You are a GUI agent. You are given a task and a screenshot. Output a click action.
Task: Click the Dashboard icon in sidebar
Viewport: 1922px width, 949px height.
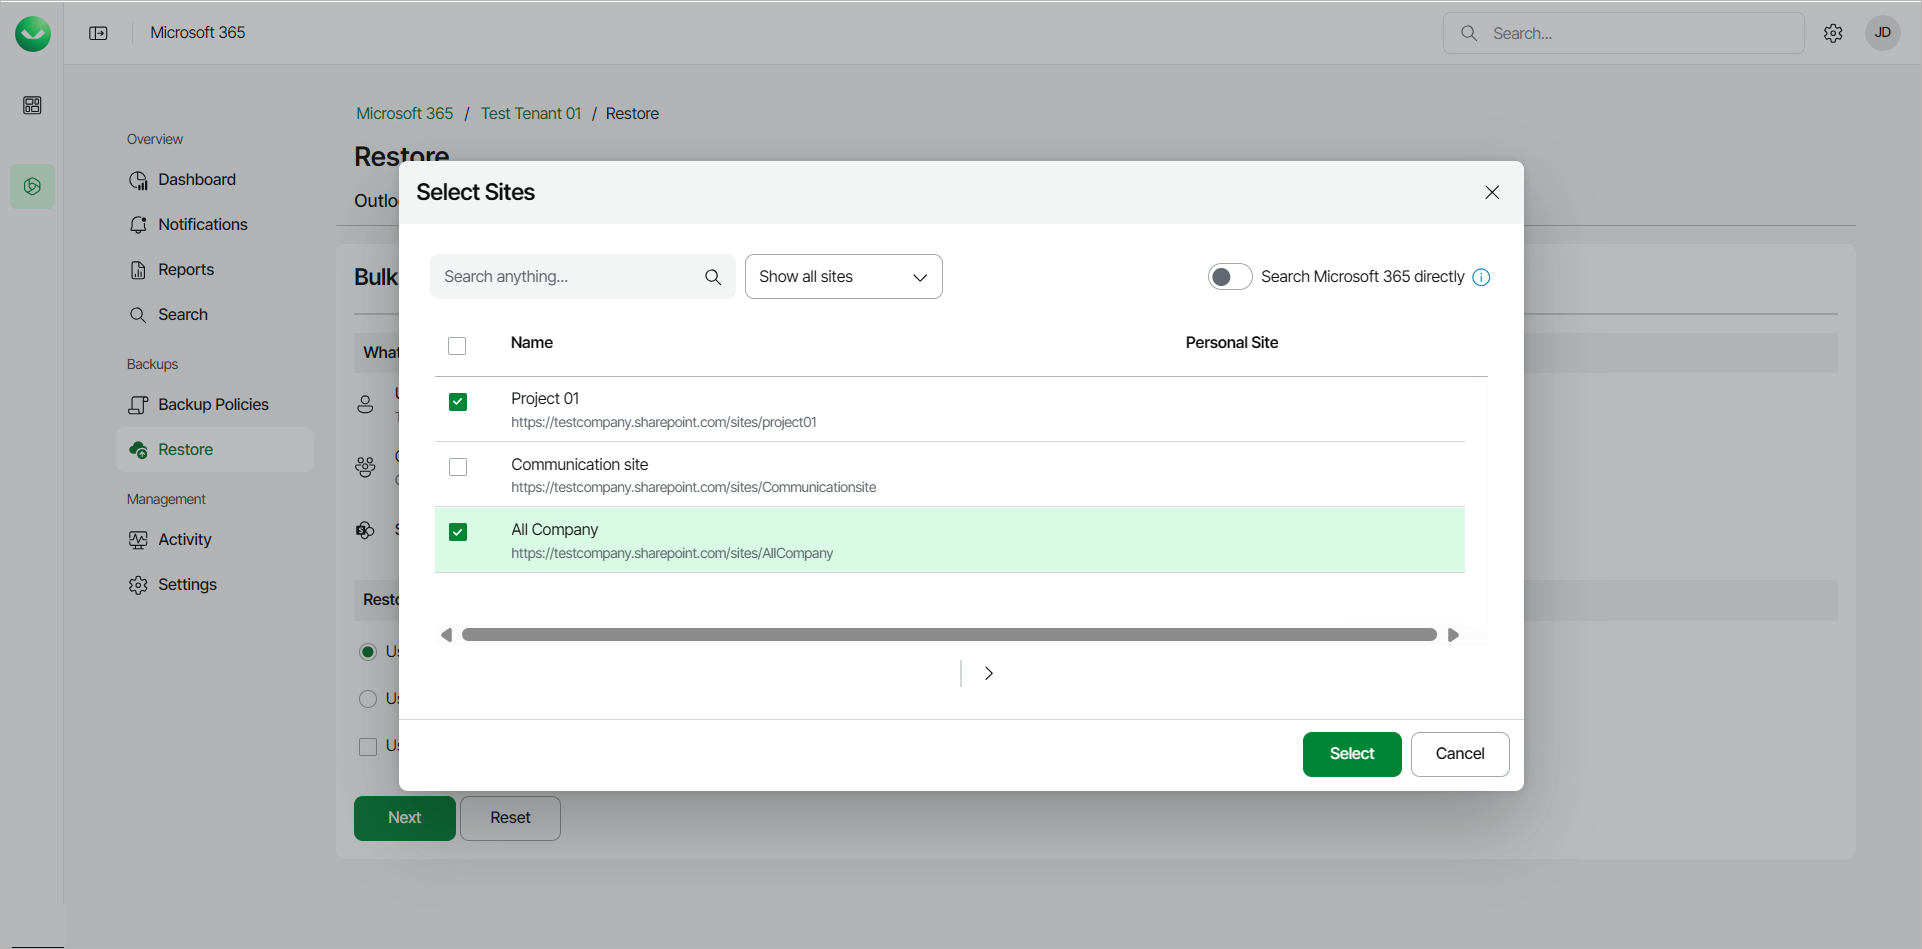(x=138, y=180)
